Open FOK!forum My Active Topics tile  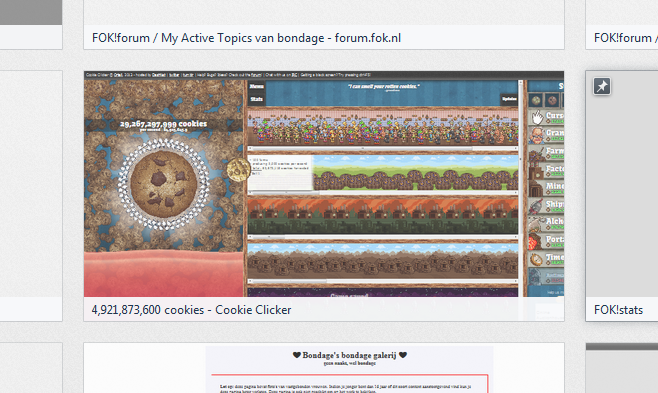(x=246, y=38)
